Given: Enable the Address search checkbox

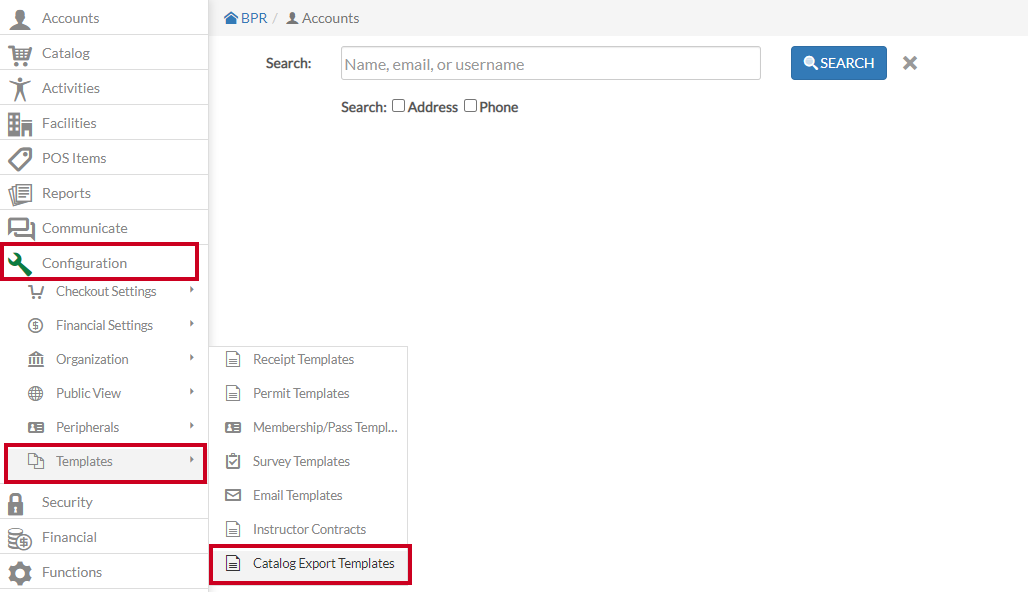Looking at the screenshot, I should click(x=399, y=106).
